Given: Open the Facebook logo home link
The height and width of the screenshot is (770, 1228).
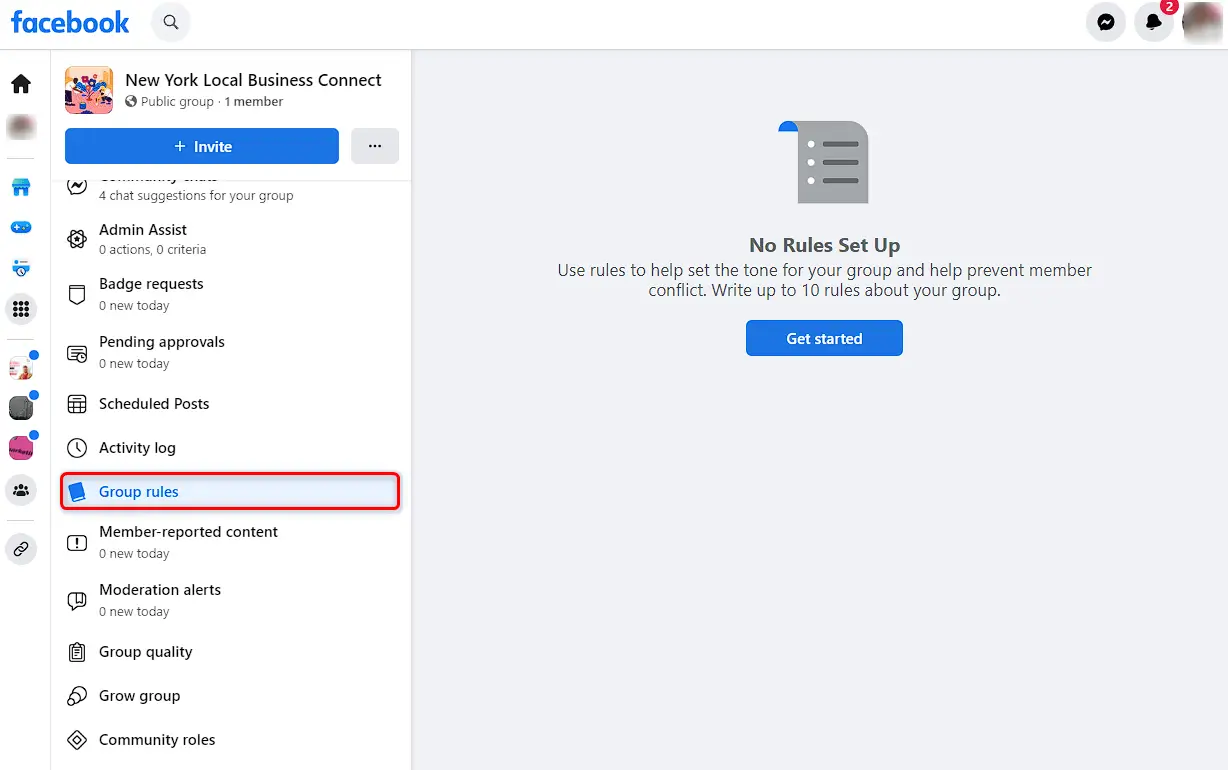Looking at the screenshot, I should click(x=70, y=22).
